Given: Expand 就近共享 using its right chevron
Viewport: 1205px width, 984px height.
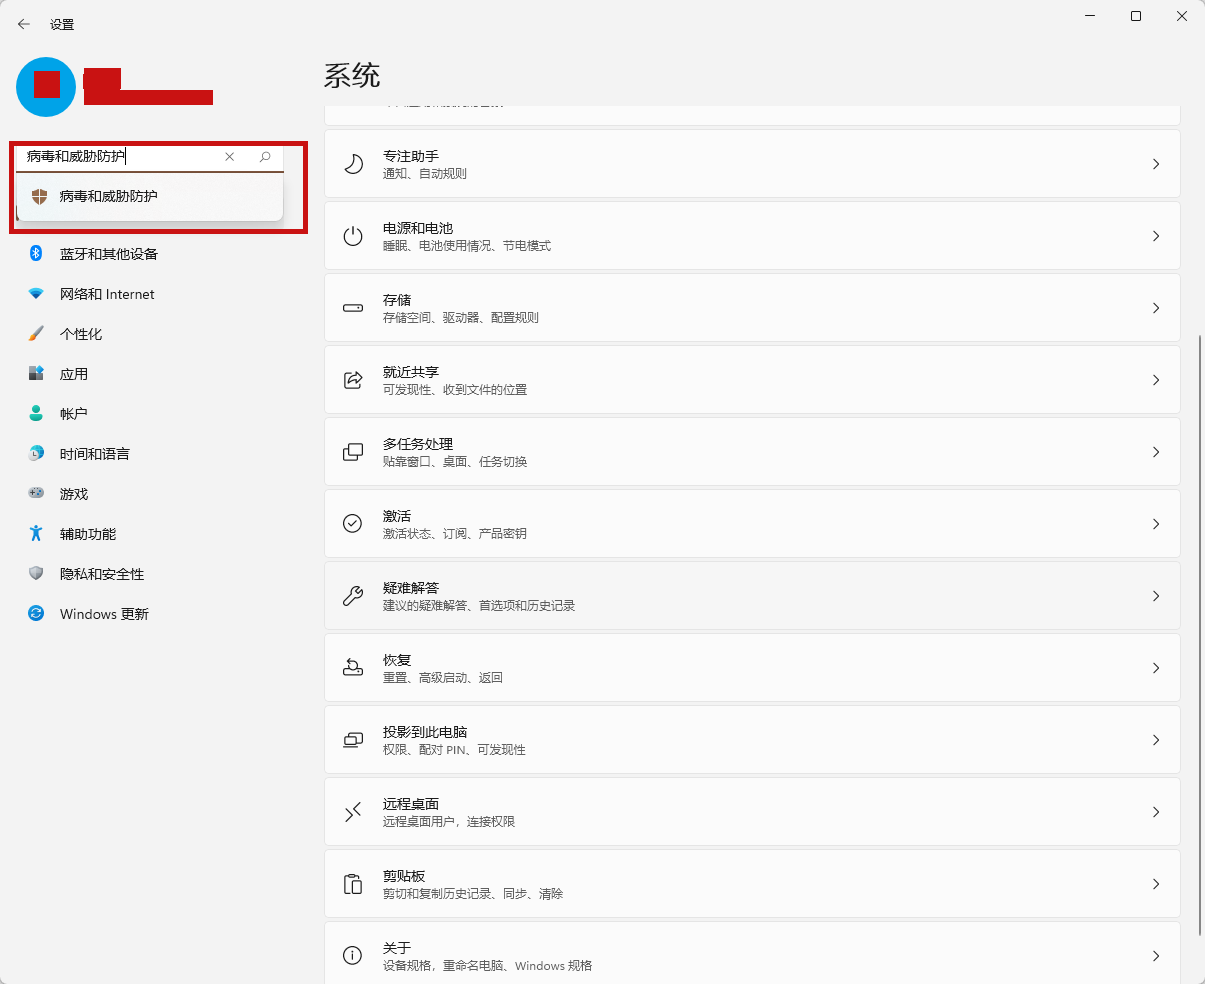Looking at the screenshot, I should click(1156, 380).
